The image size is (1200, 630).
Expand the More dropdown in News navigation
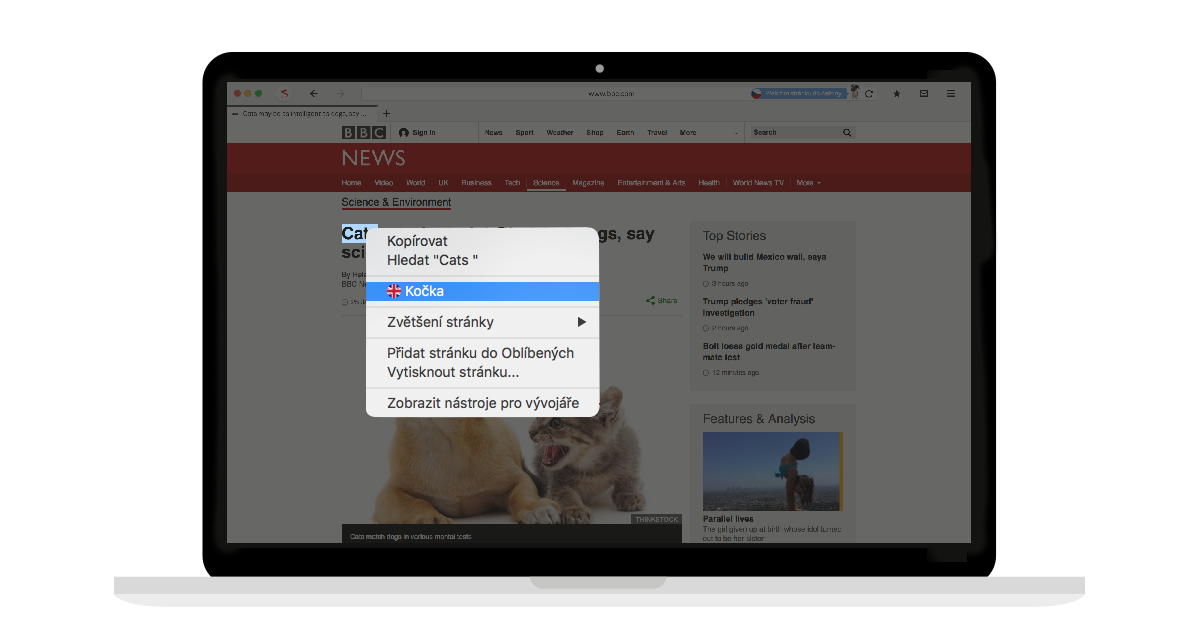pos(808,183)
